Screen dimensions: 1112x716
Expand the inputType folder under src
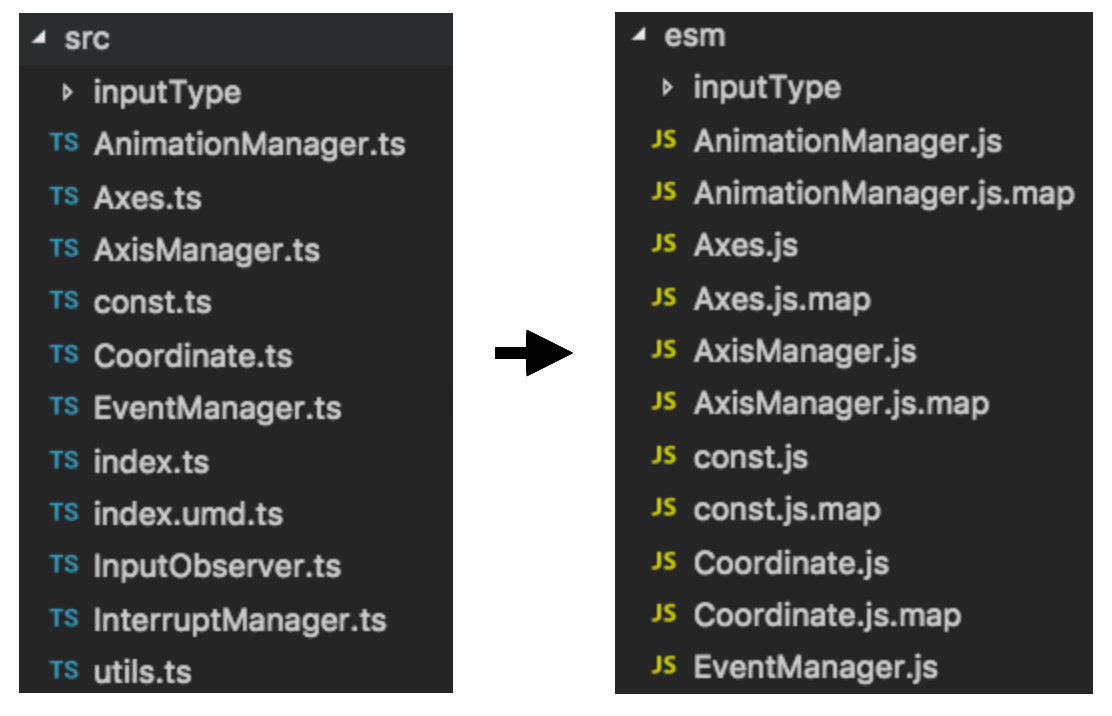click(68, 92)
